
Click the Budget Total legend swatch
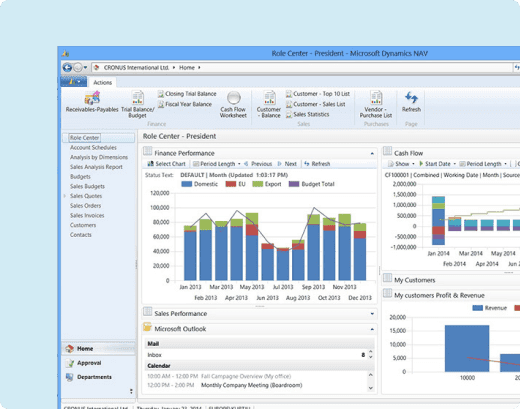click(294, 184)
